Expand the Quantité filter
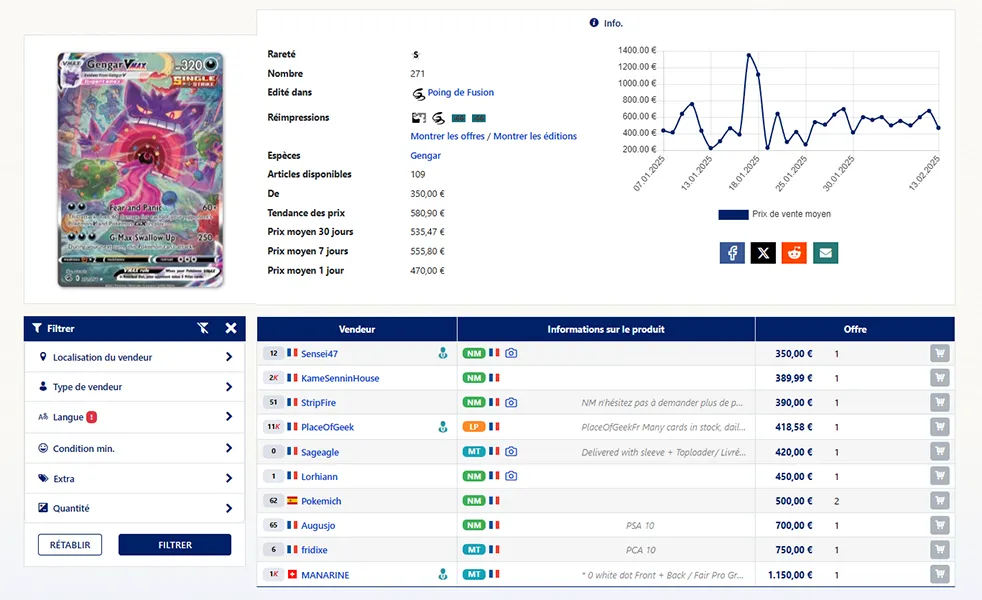Screen dimensions: 982x600 pos(135,509)
